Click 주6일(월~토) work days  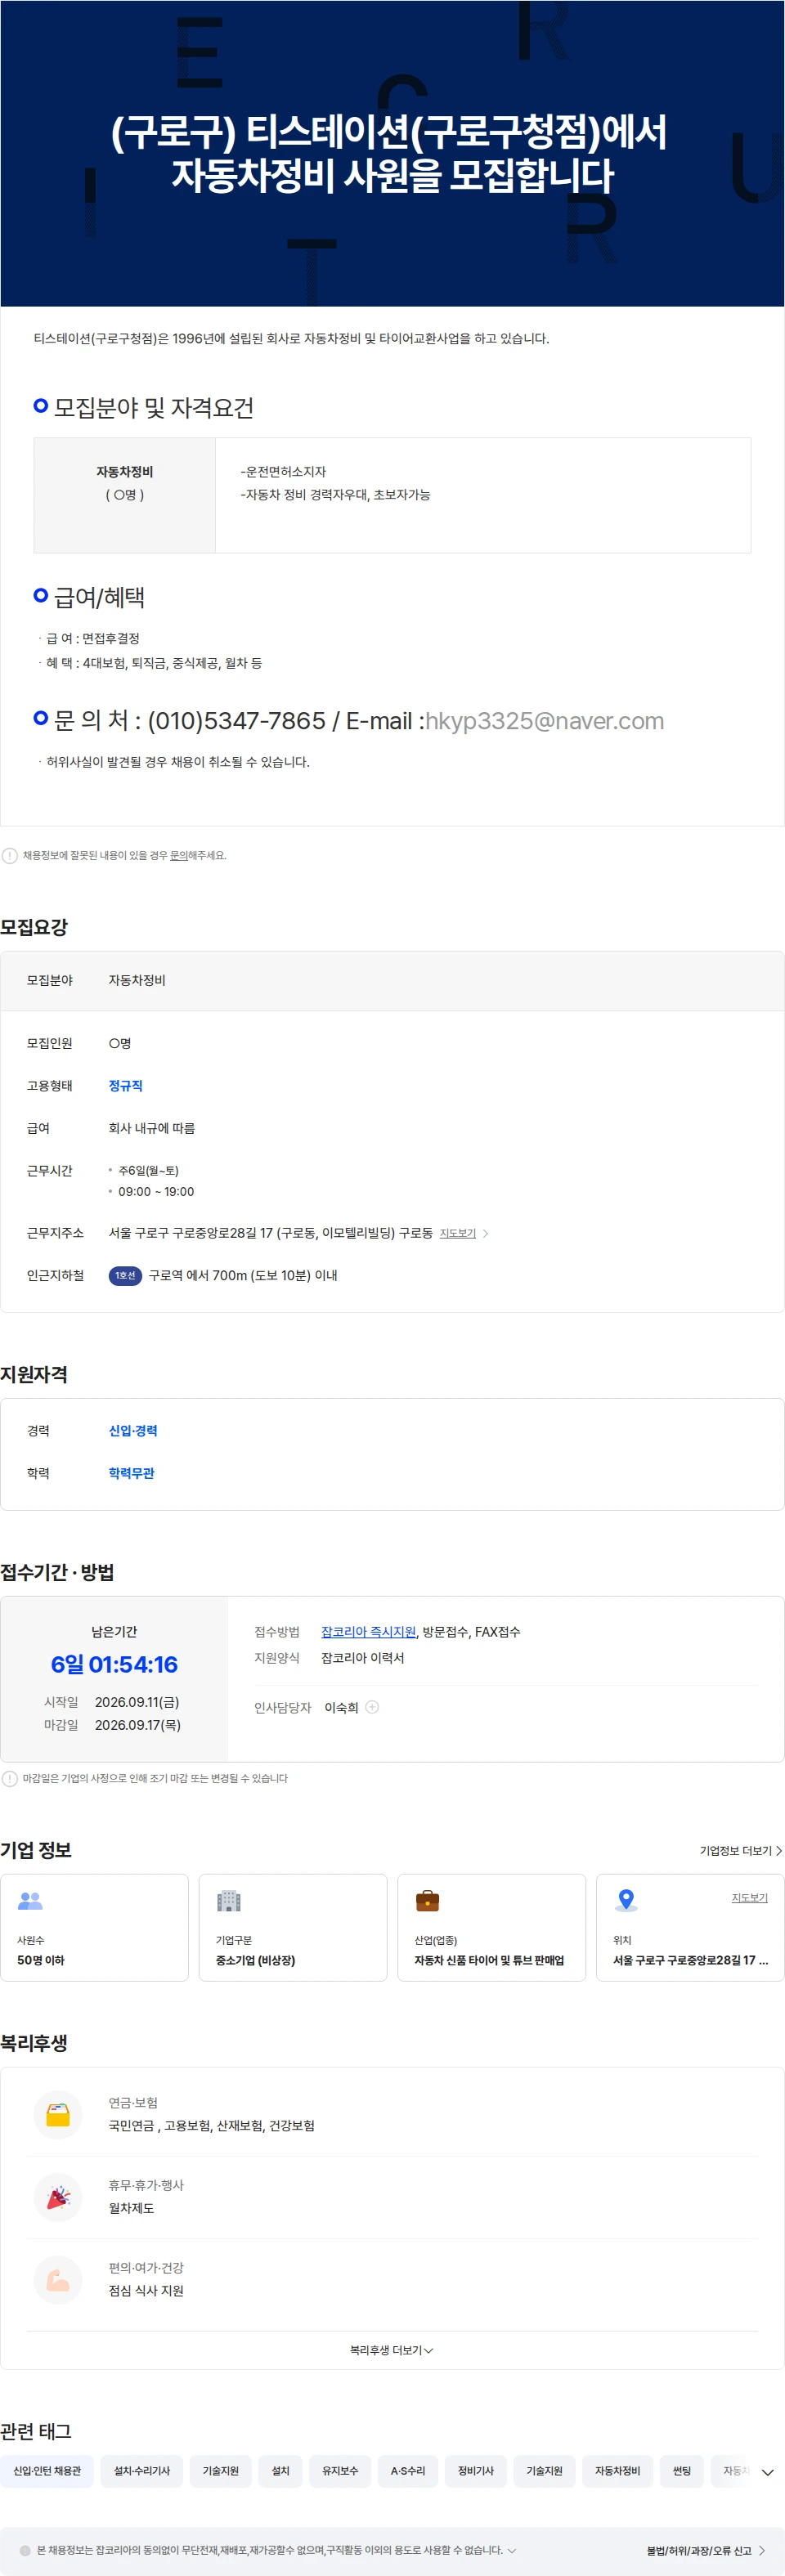click(x=149, y=1171)
